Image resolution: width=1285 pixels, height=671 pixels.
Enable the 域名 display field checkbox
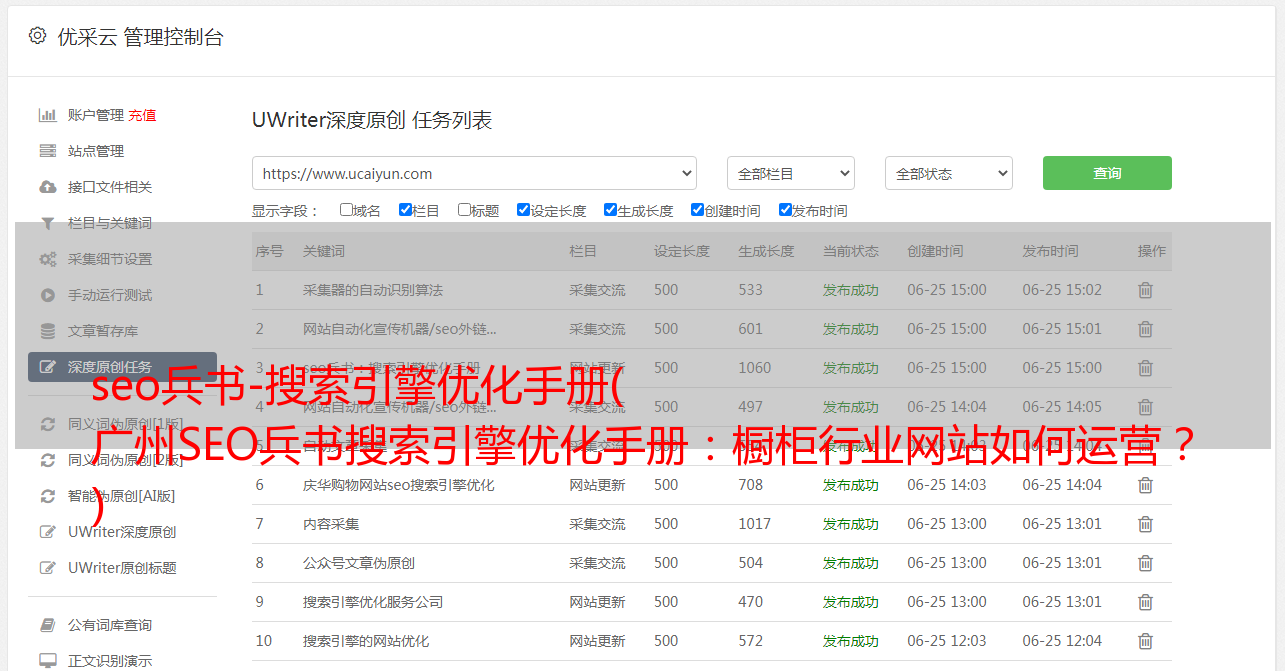[346, 210]
